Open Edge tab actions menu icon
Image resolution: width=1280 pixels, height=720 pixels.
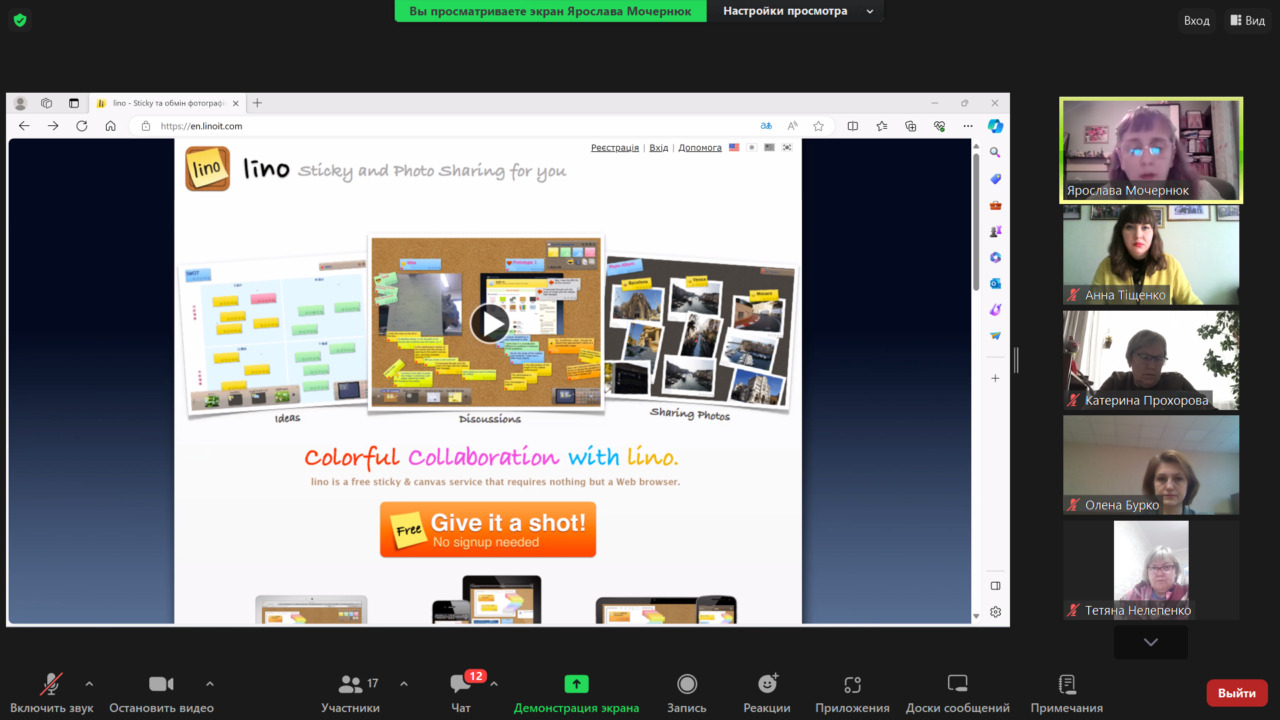click(73, 103)
